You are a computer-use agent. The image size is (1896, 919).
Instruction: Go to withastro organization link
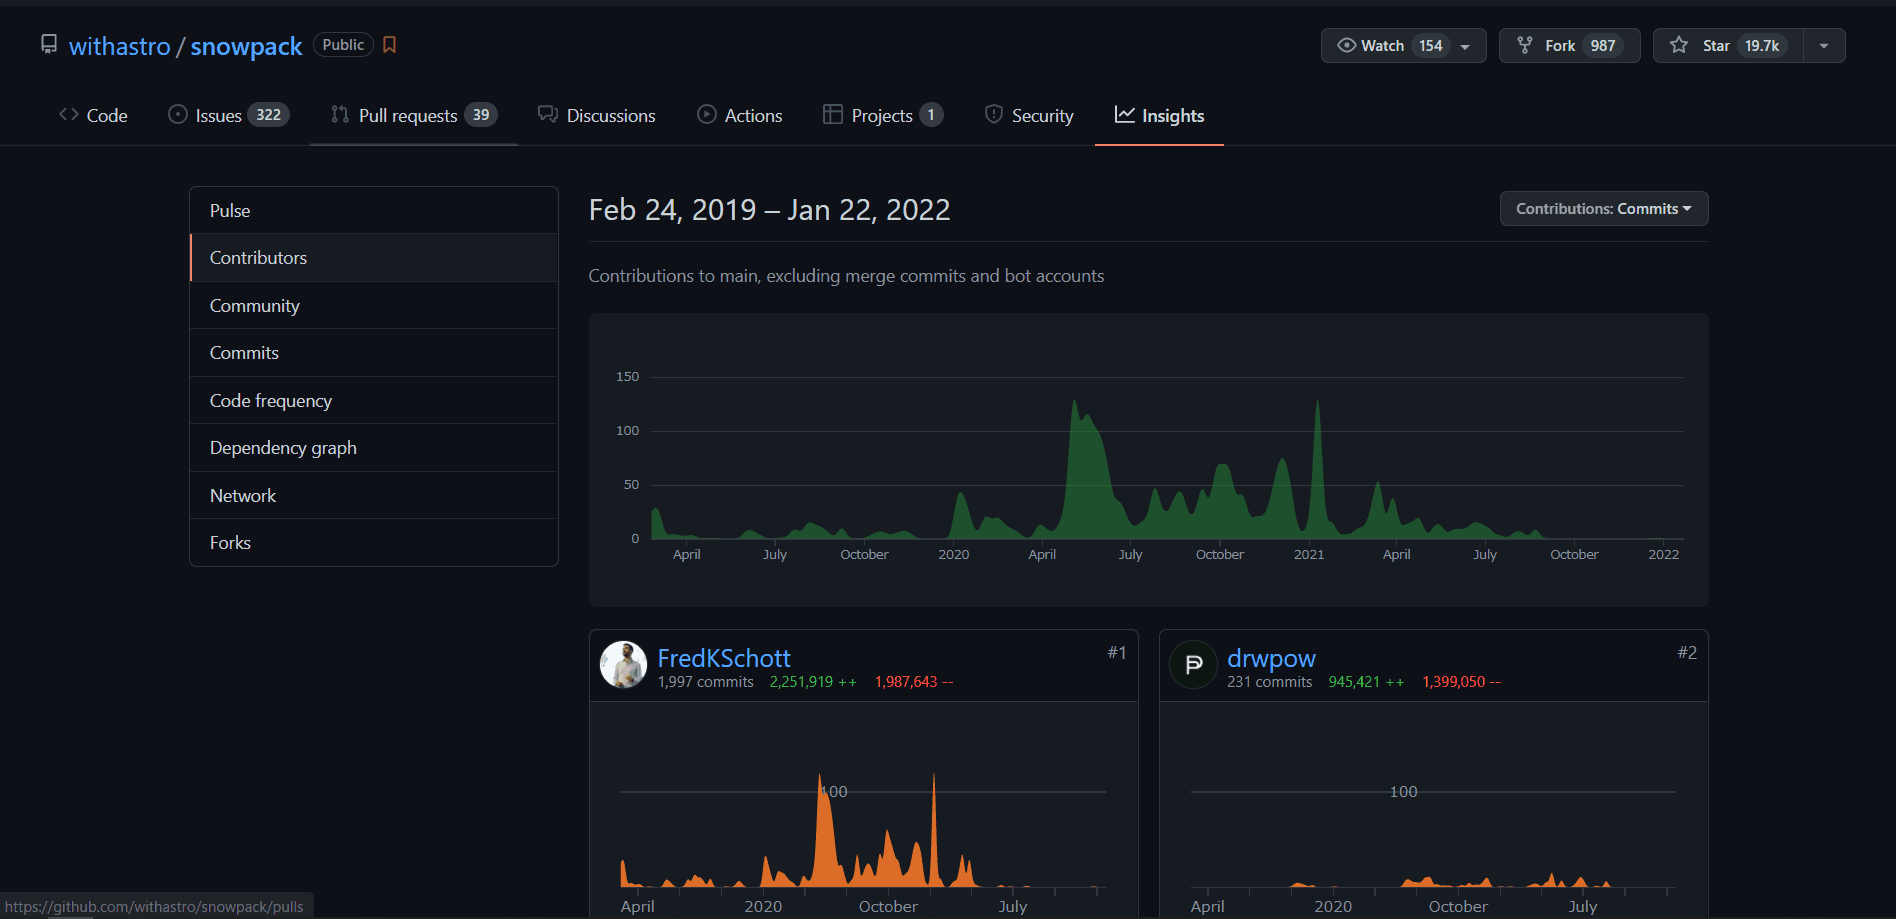tap(119, 46)
